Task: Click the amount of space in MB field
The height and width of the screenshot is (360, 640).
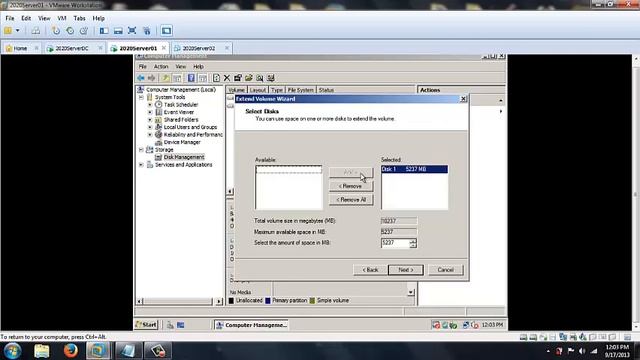Action: click(395, 243)
